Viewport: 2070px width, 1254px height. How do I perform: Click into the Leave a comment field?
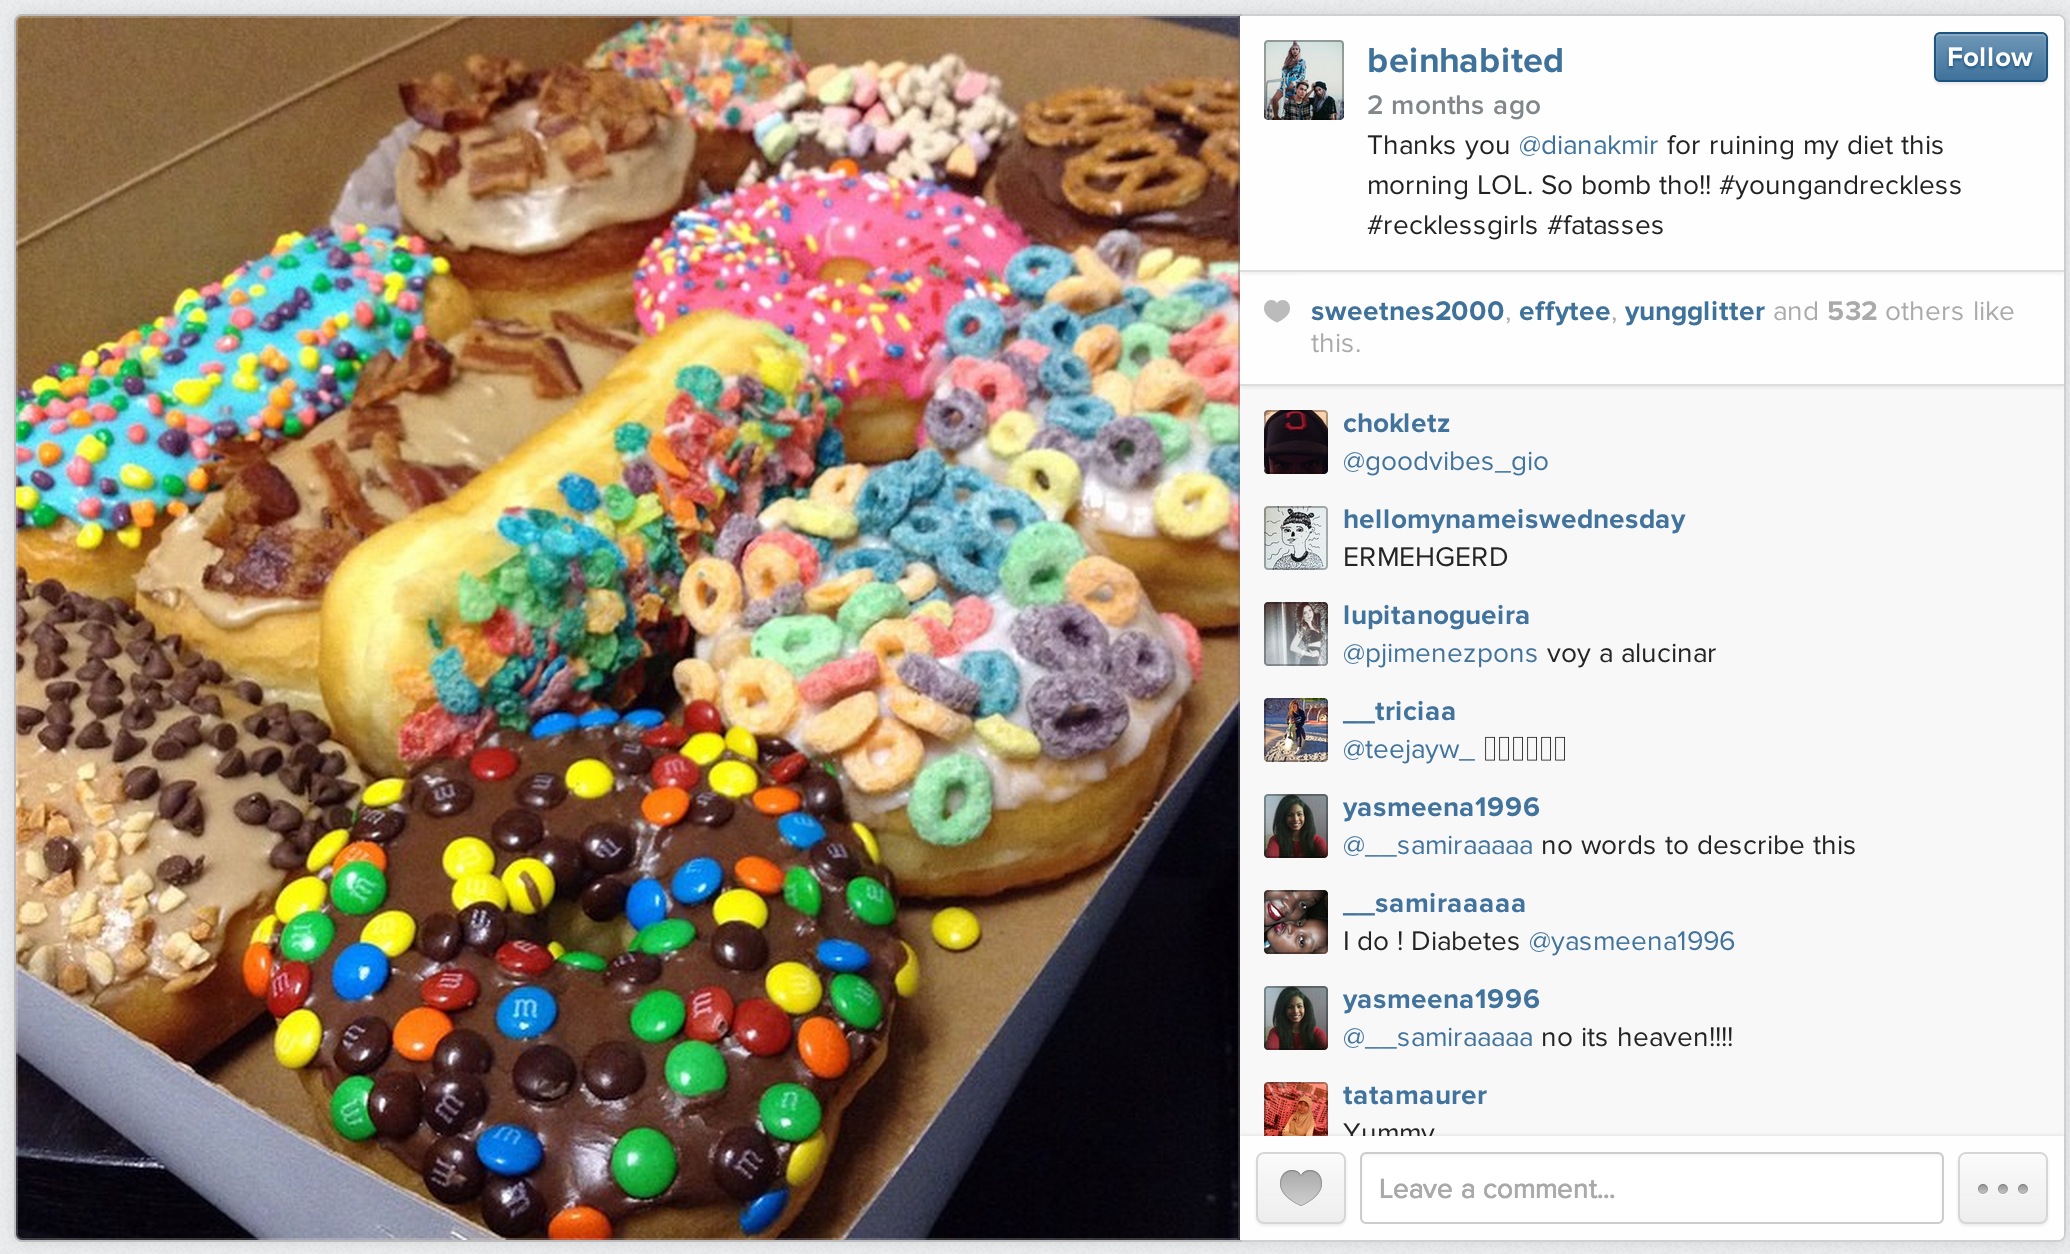pos(1651,1188)
